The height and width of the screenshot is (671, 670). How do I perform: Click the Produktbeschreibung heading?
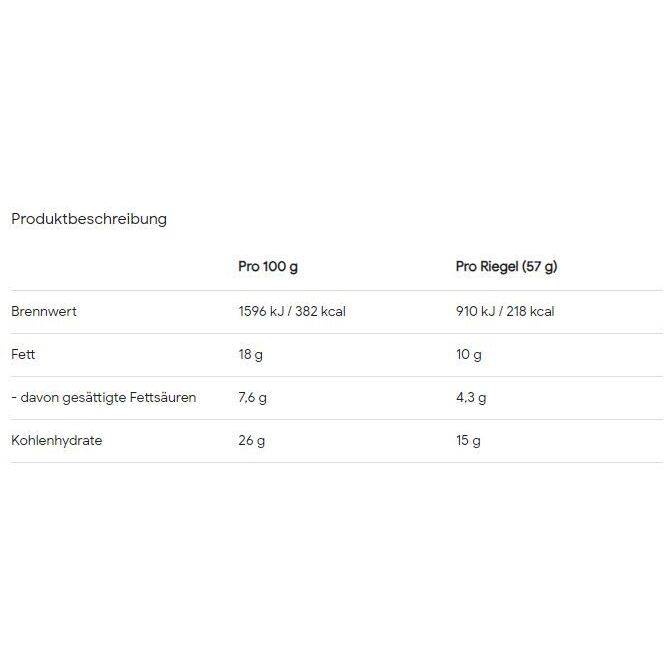pos(89,219)
